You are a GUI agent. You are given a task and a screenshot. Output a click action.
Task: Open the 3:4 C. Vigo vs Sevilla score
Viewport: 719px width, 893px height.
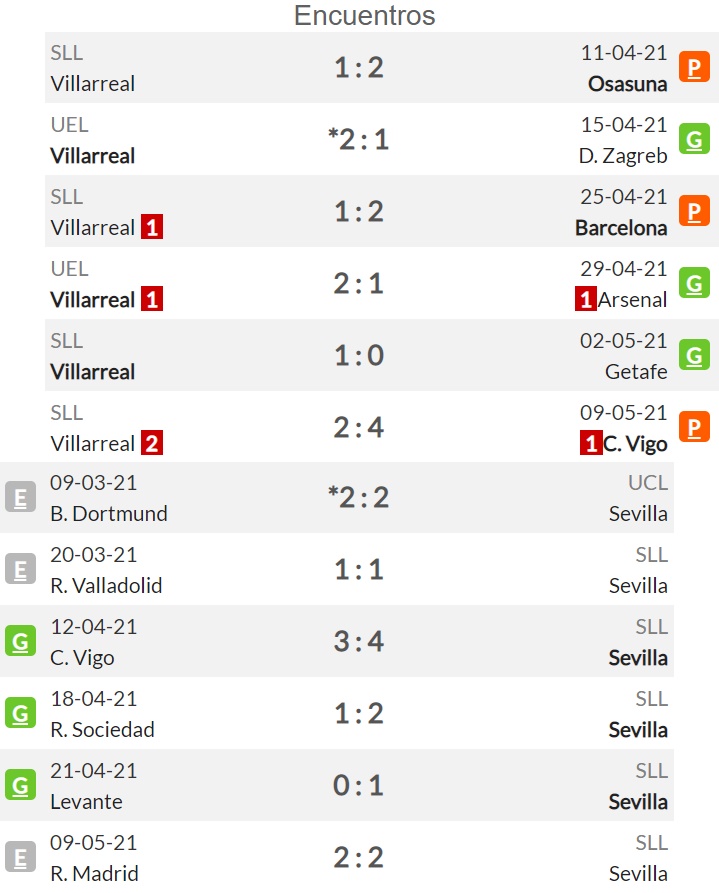point(359,641)
